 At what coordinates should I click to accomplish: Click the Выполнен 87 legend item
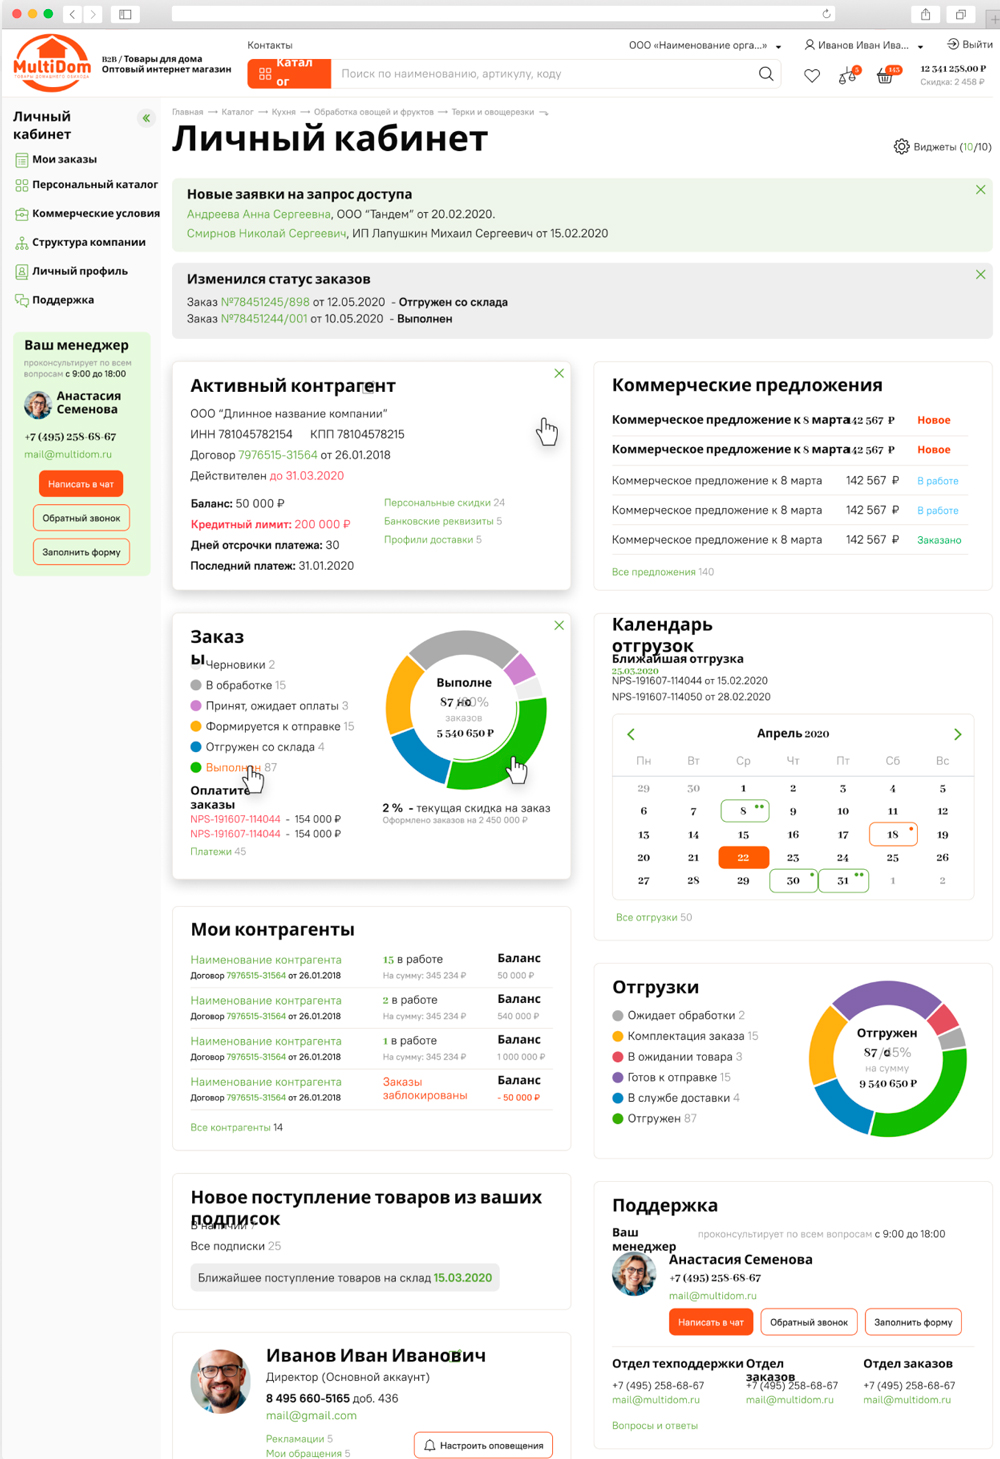coord(233,768)
